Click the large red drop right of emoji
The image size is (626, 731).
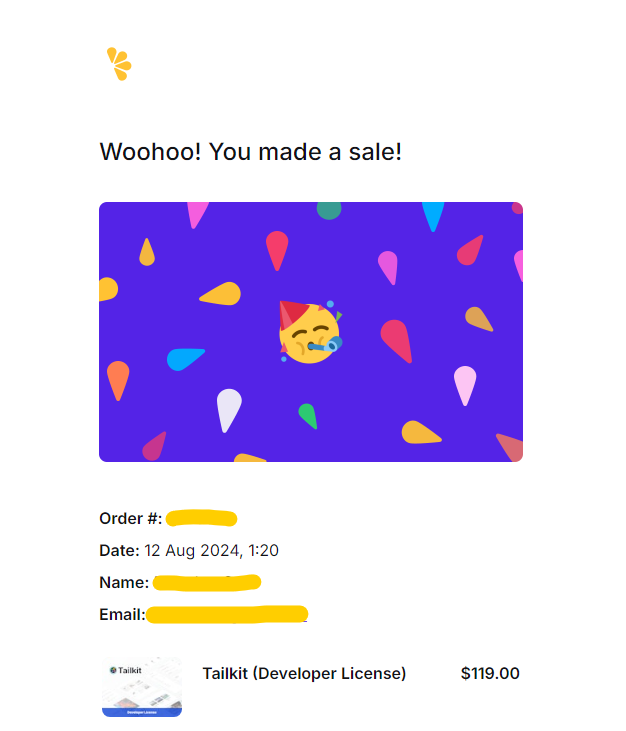tap(396, 341)
